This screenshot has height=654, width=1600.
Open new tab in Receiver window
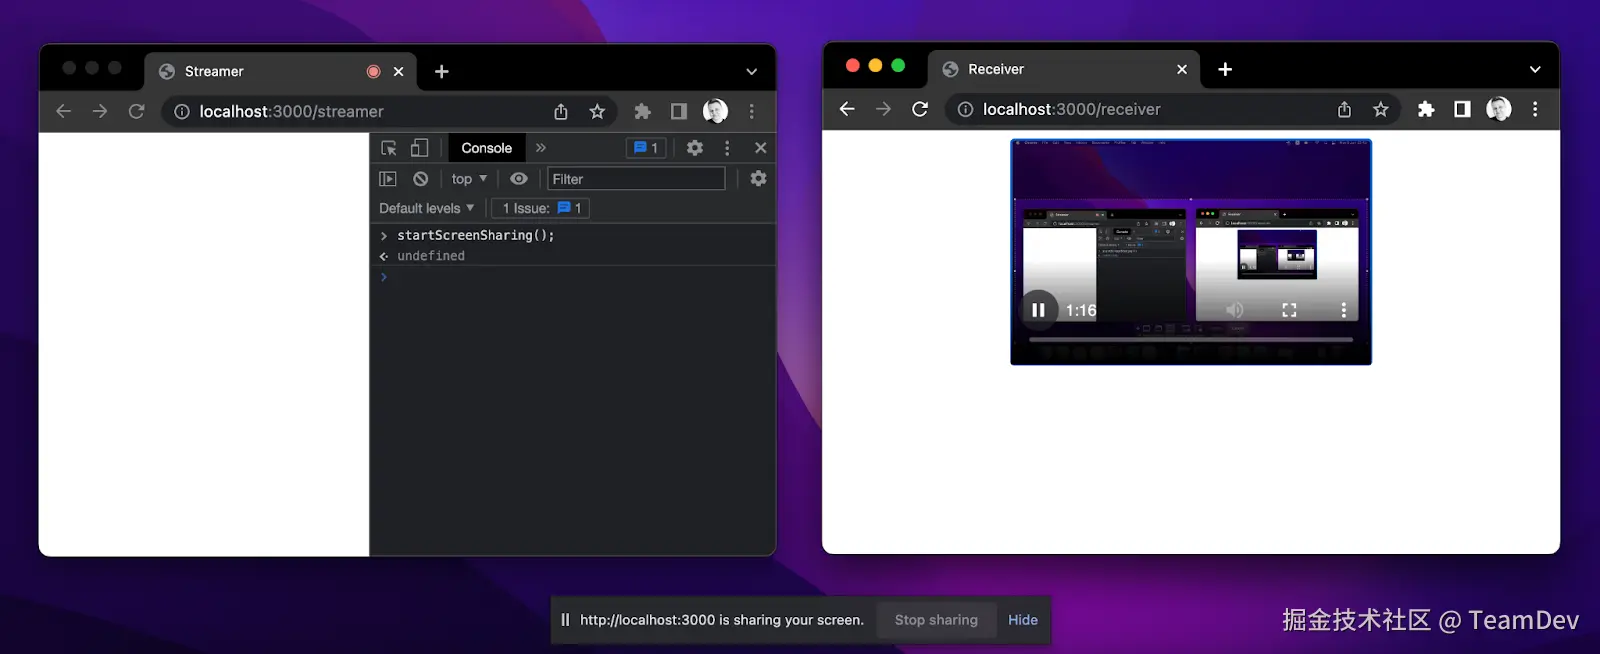coord(1225,69)
